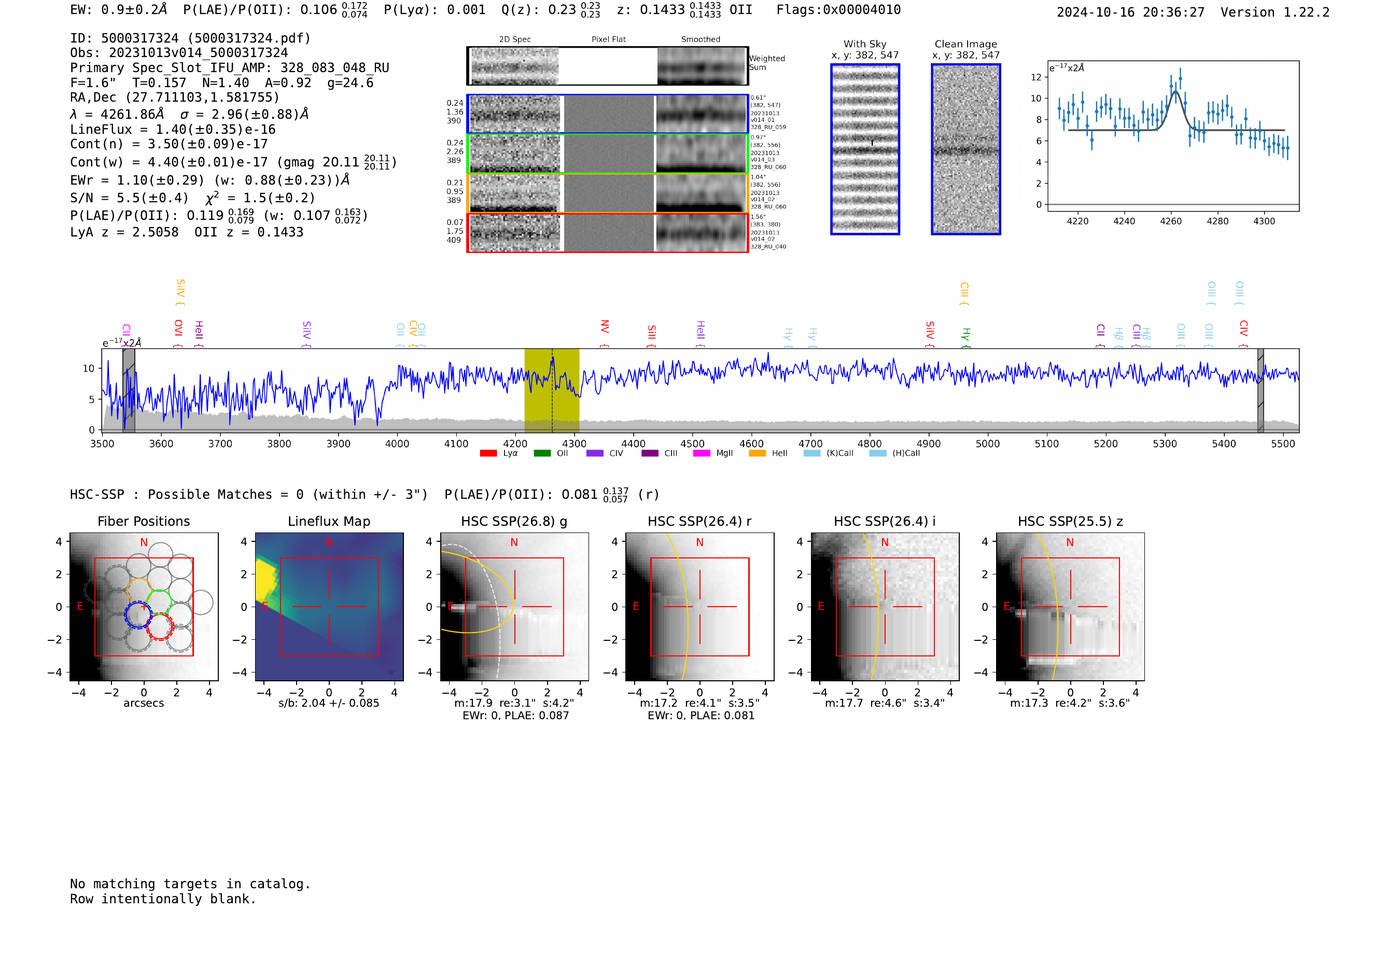Open the With Sky cutout image
The image size is (1400, 953).
tap(865, 149)
